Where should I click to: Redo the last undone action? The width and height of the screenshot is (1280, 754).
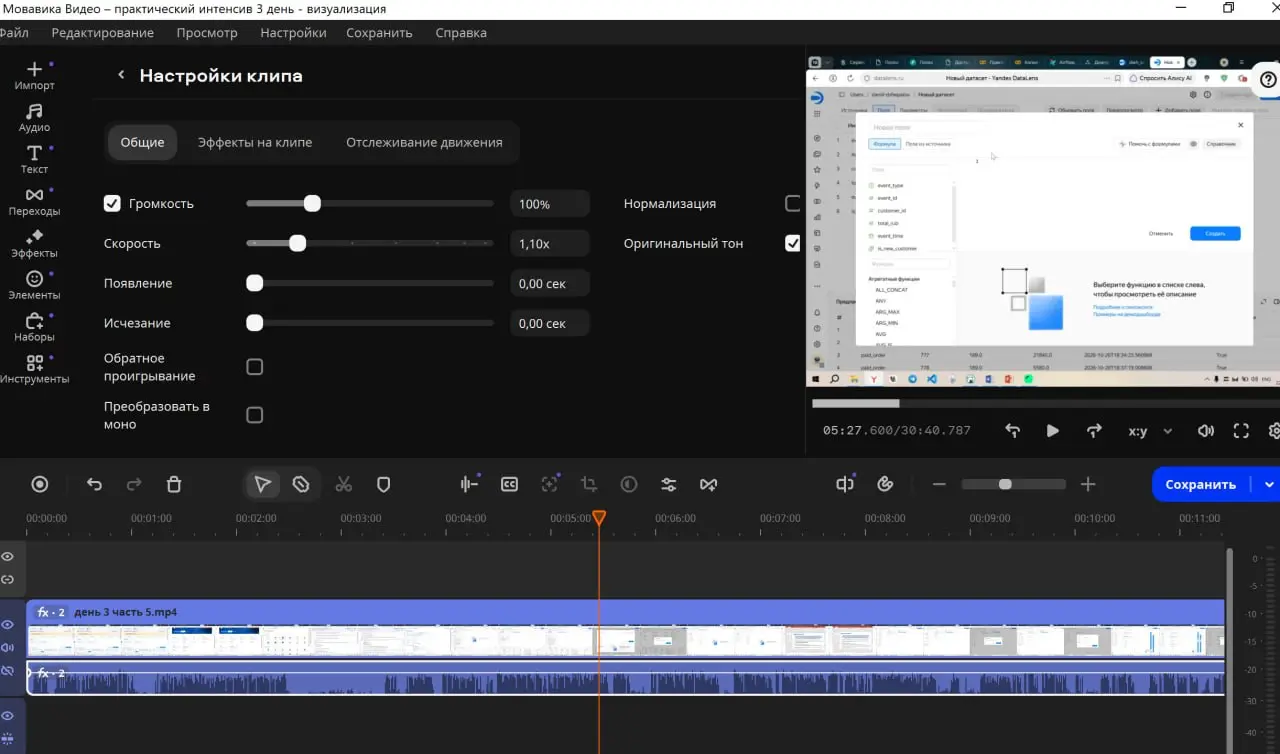coord(134,484)
